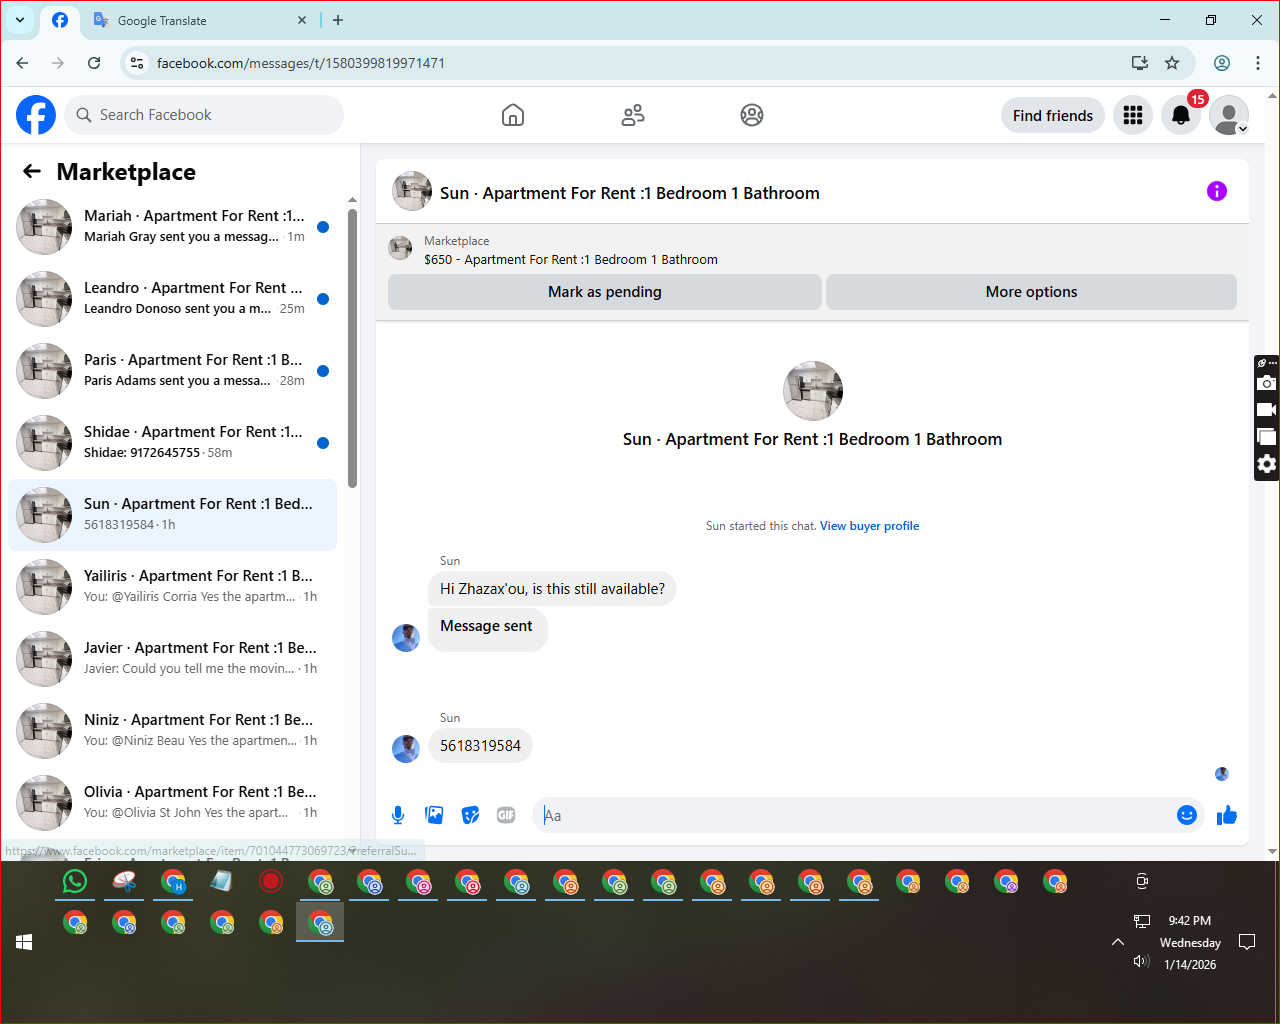Click the install app icon in address bar
Screen dimensions: 1280x1024
click(x=1140, y=63)
